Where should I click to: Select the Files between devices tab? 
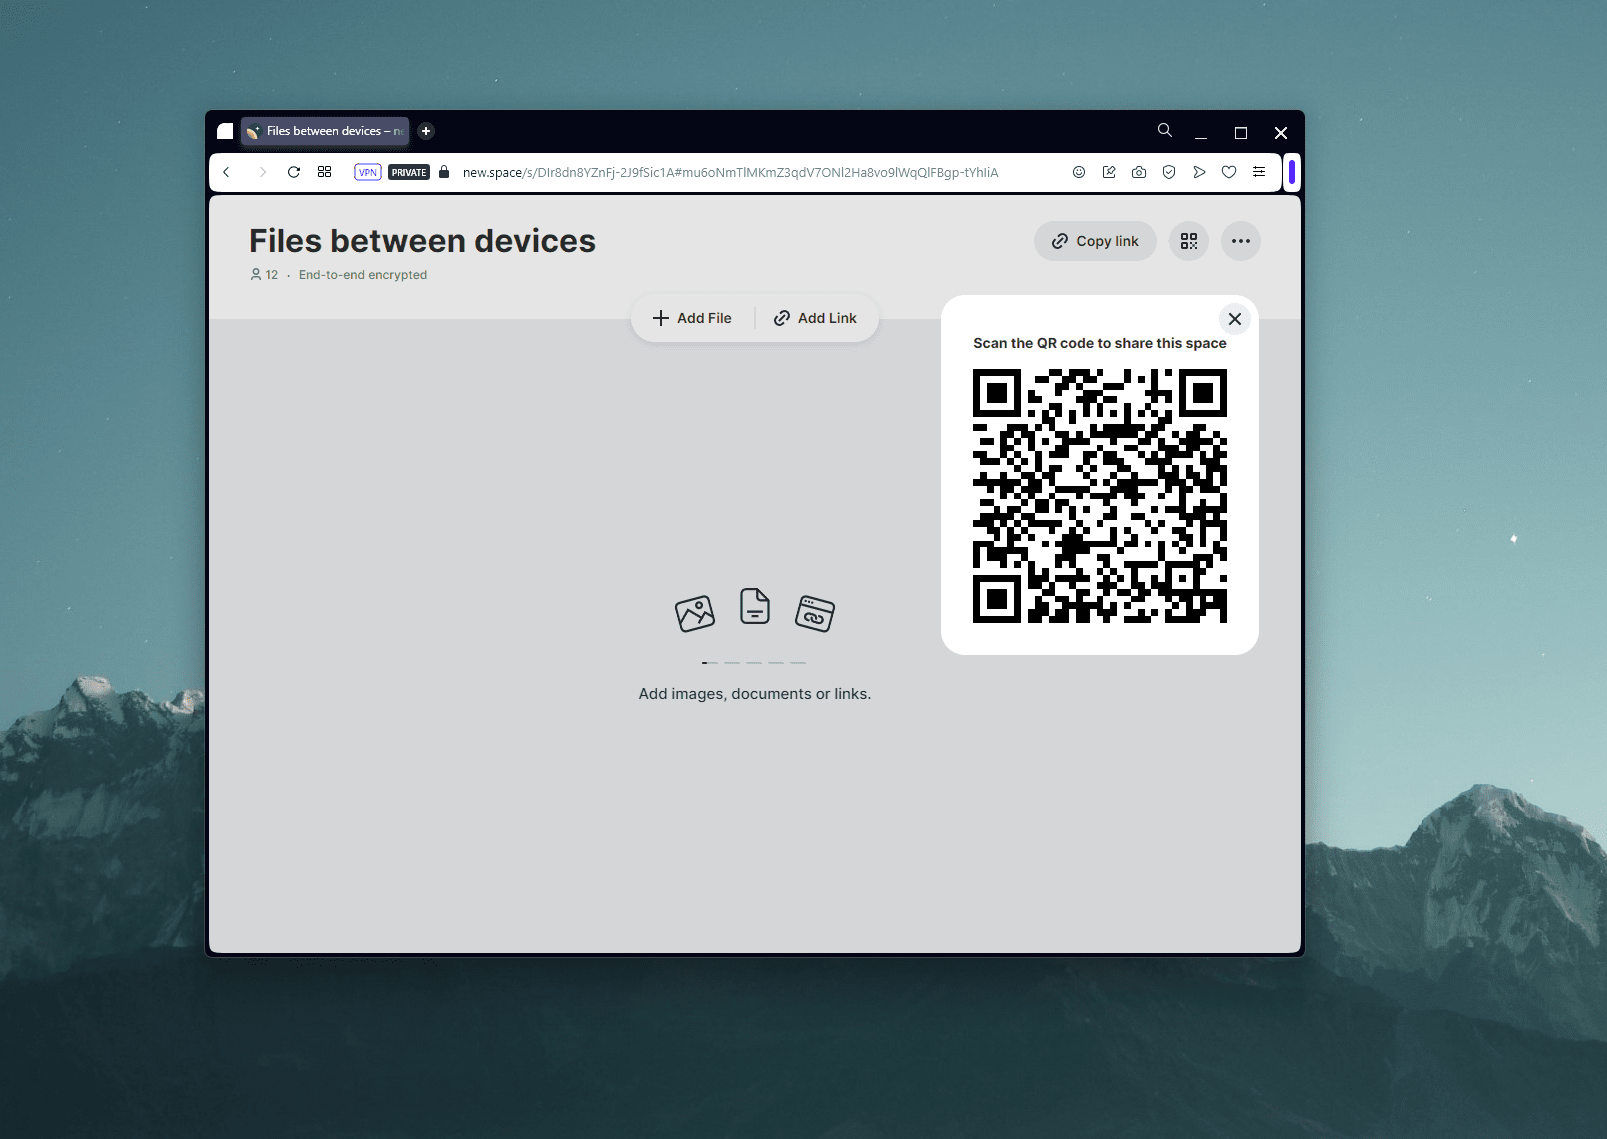pyautogui.click(x=325, y=131)
